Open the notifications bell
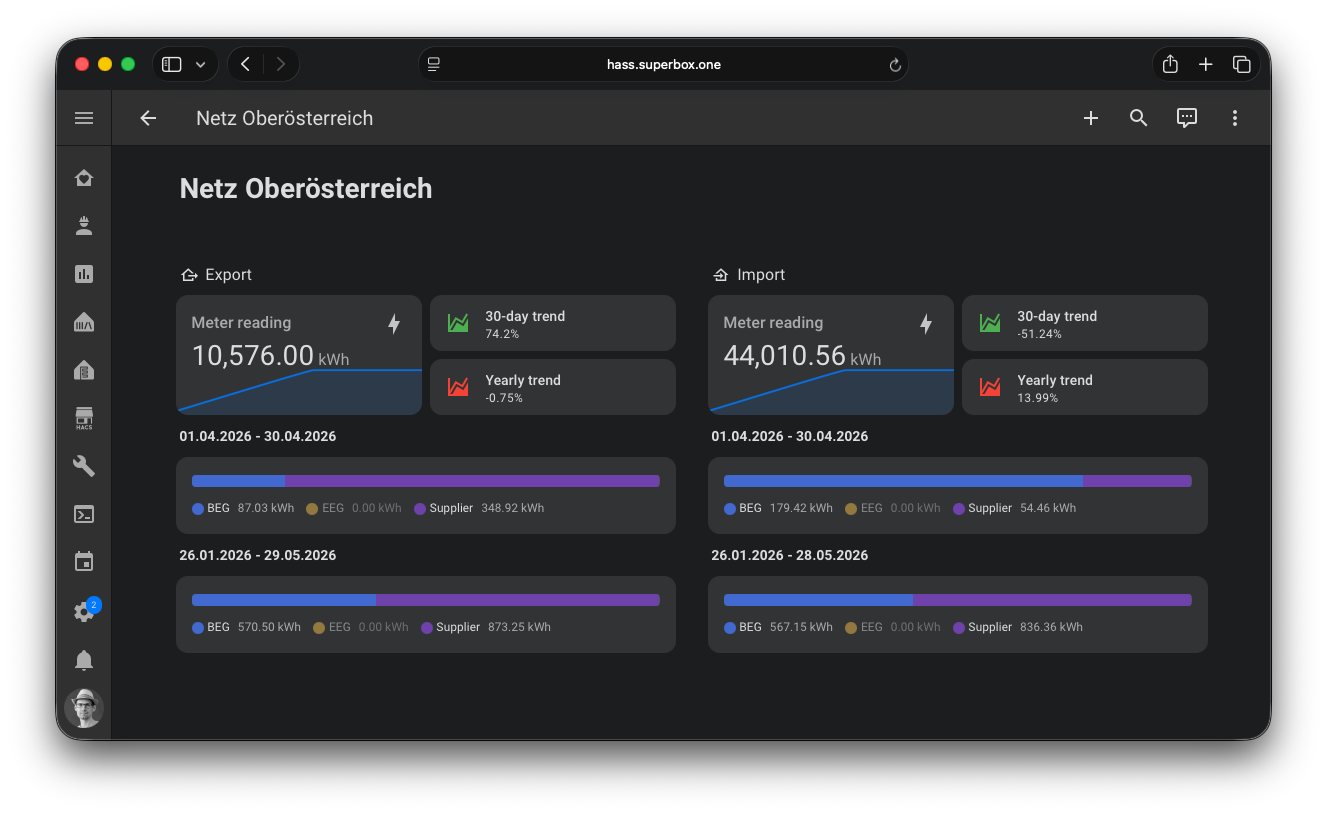The width and height of the screenshot is (1327, 814). pyautogui.click(x=84, y=660)
